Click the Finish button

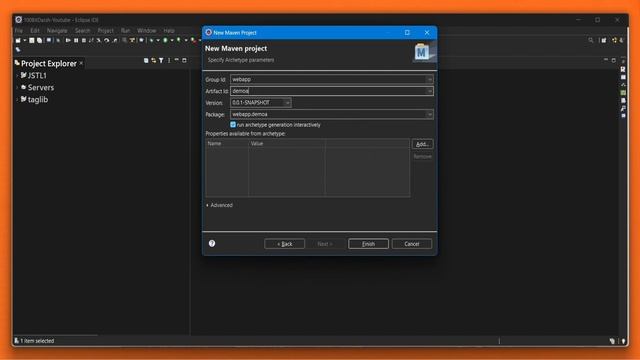coord(368,244)
